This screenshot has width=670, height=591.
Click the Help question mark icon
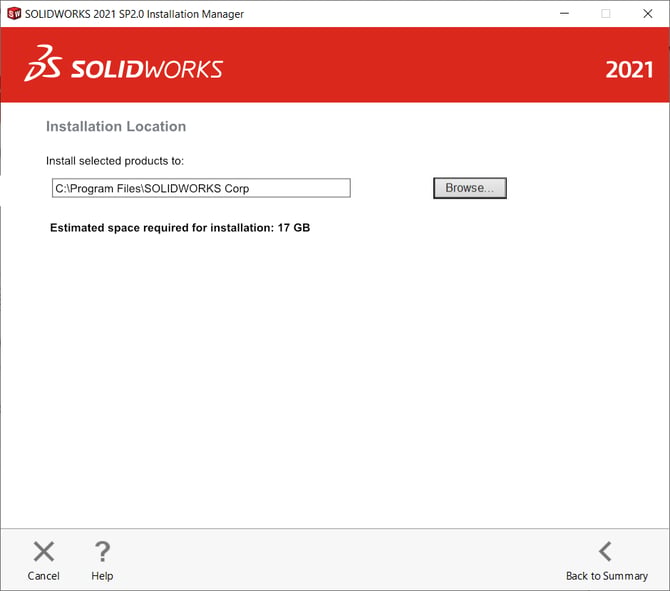(x=102, y=551)
